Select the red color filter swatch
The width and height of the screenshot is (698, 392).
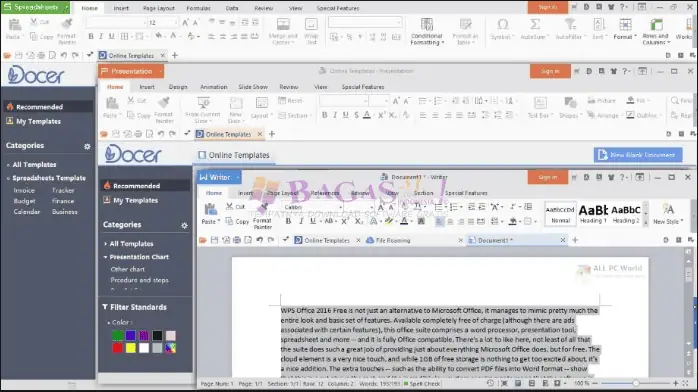click(118, 348)
